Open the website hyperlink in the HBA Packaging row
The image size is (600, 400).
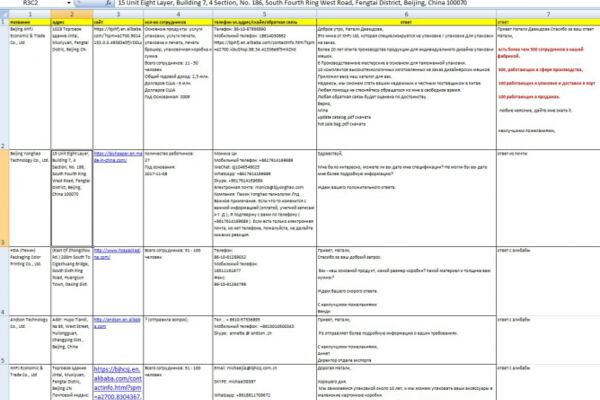click(117, 254)
